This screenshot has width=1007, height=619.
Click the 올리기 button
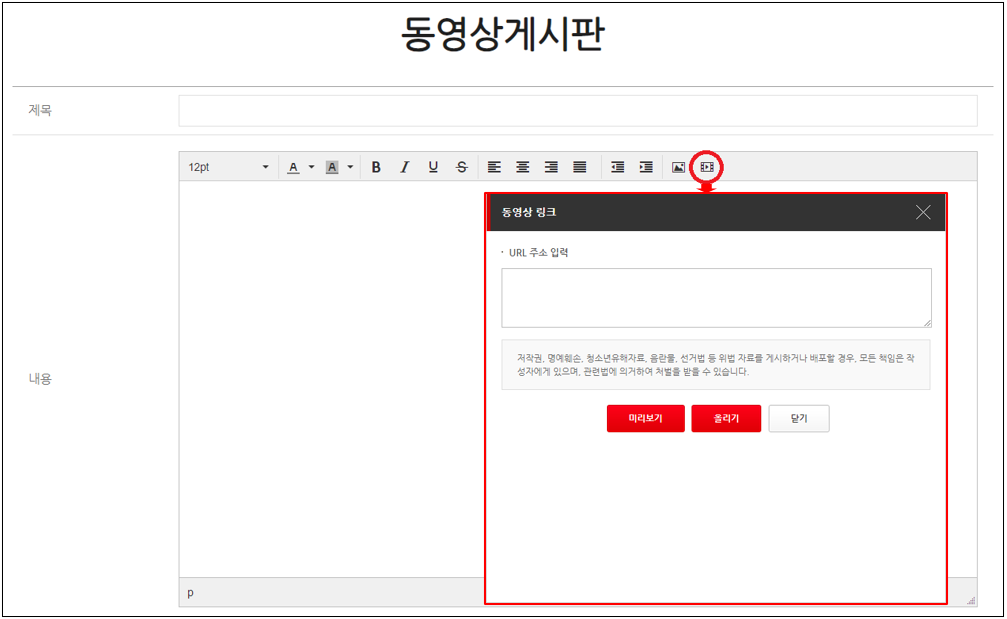(726, 419)
